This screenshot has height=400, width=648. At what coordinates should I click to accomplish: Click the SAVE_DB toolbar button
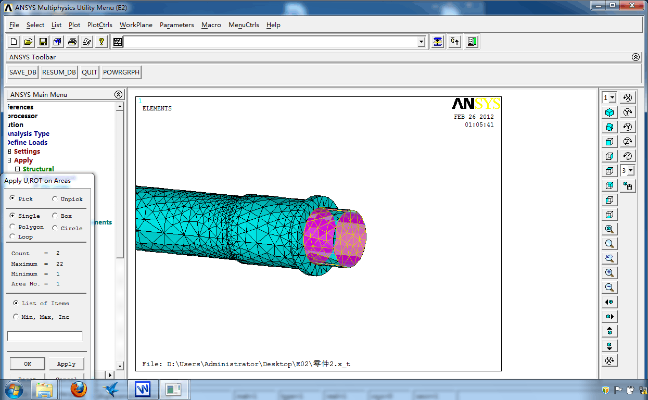coord(22,73)
